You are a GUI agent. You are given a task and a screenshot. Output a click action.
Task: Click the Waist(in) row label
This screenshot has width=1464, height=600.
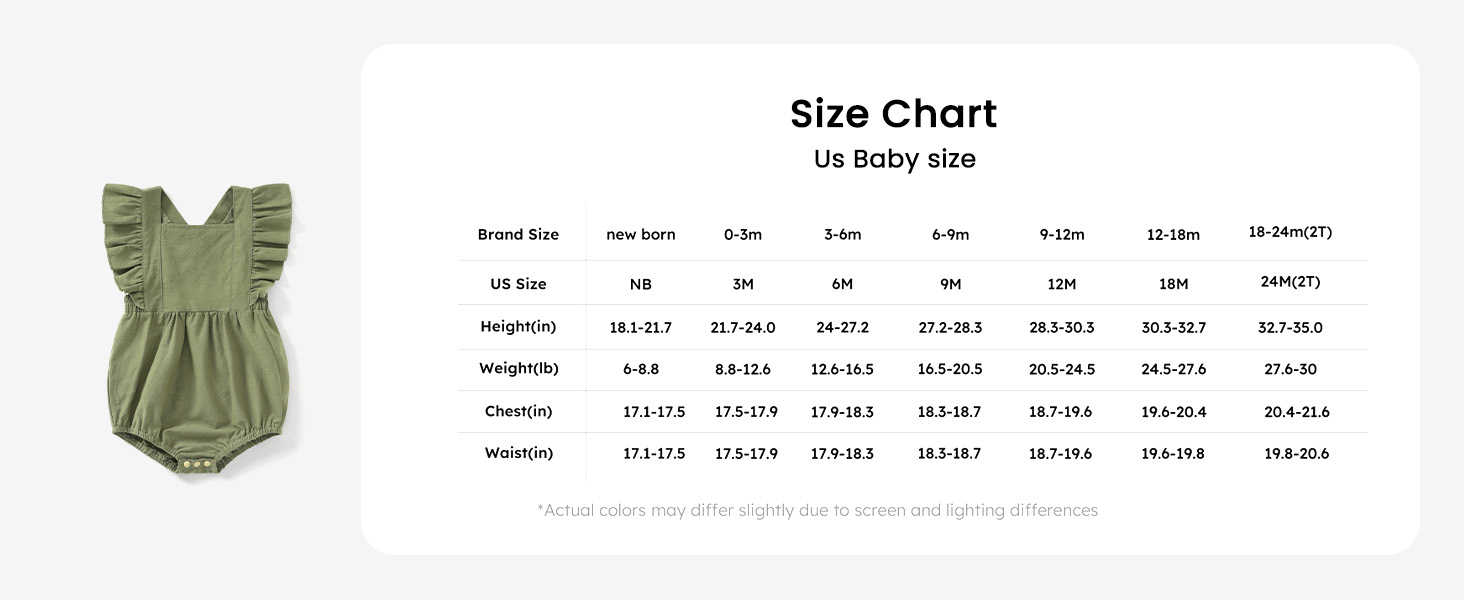pyautogui.click(x=518, y=453)
